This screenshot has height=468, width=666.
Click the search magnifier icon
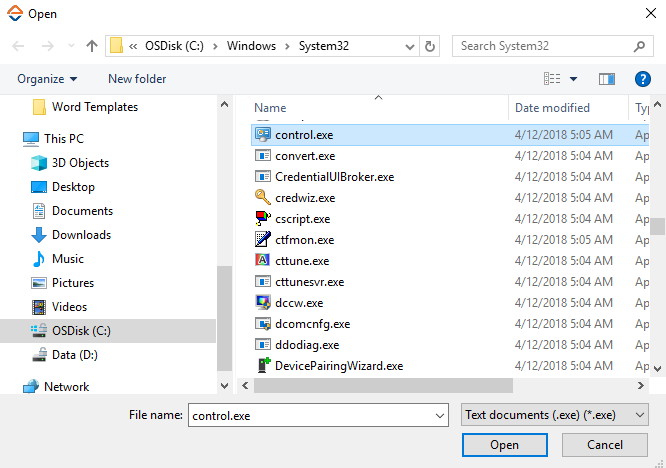(x=638, y=46)
